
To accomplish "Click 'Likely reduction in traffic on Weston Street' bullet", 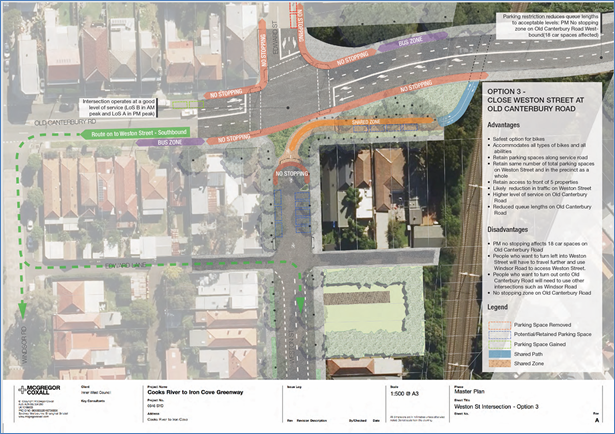I will [x=540, y=188].
